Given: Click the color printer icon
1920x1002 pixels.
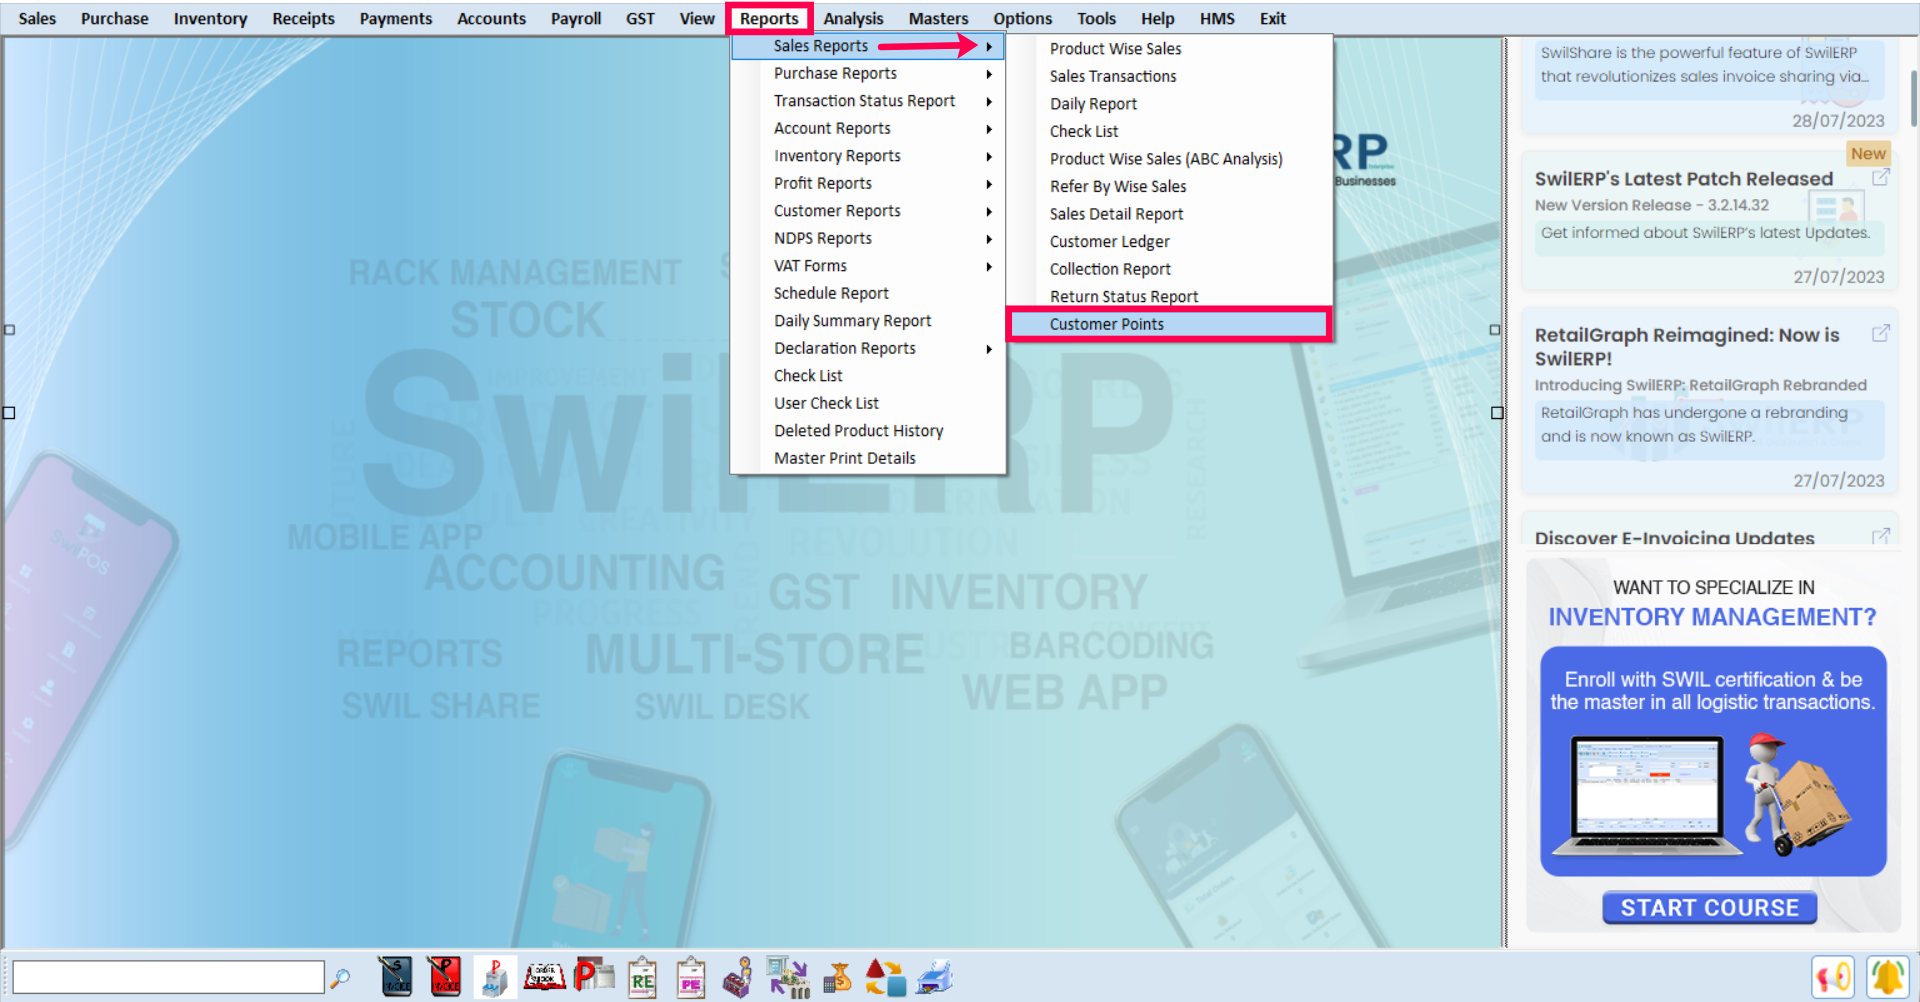Looking at the screenshot, I should click(935, 977).
